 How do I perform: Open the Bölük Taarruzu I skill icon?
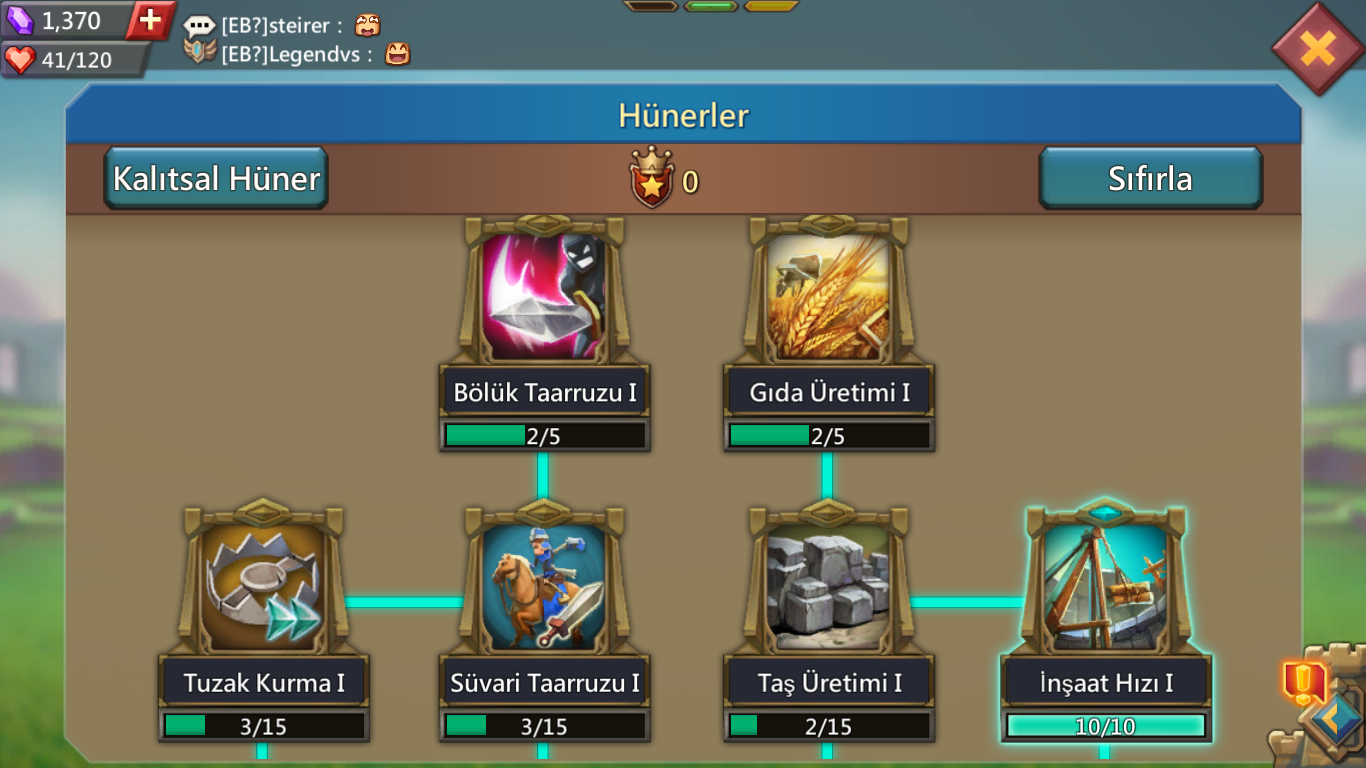coord(544,296)
